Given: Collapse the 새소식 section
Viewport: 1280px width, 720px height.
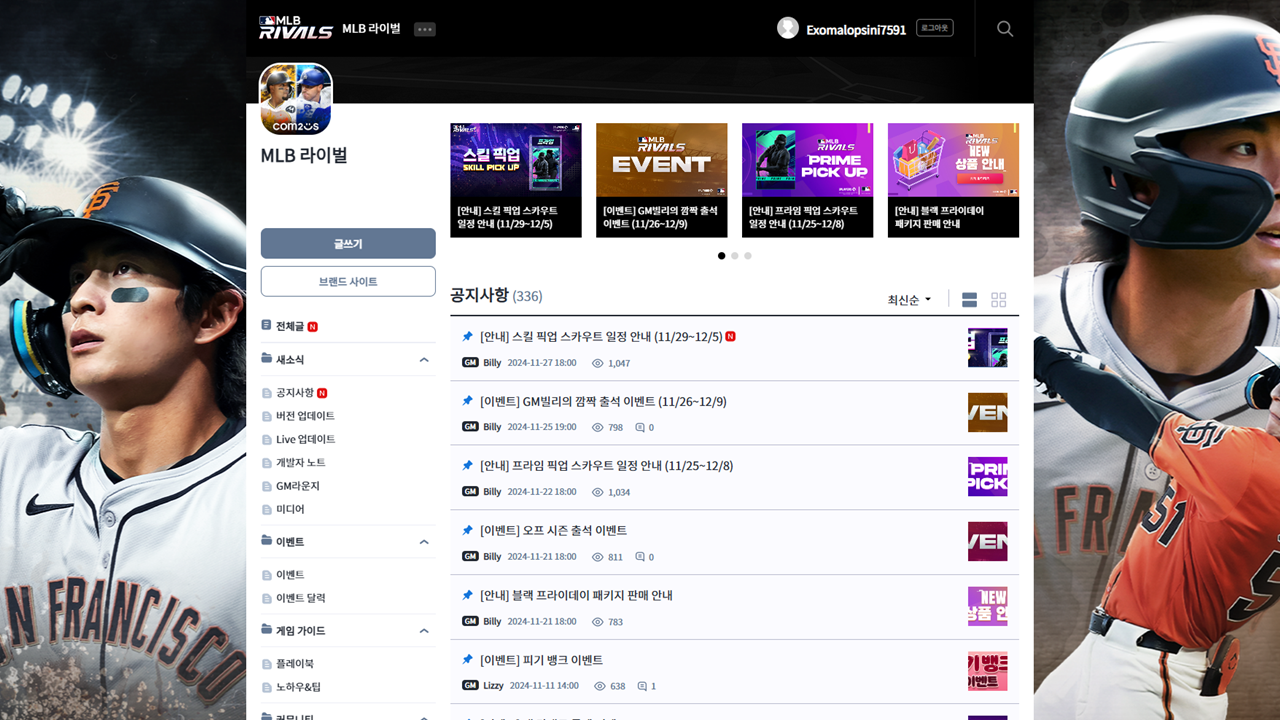Looking at the screenshot, I should 424,360.
